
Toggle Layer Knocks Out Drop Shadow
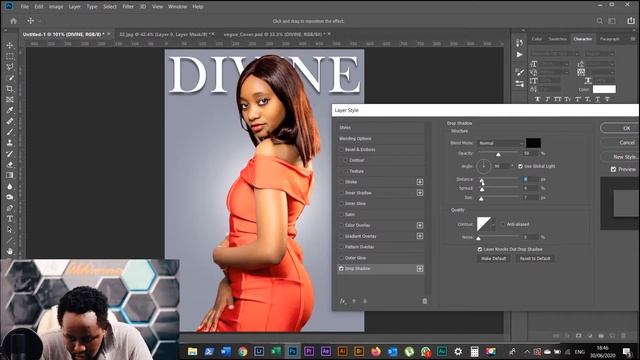480,249
